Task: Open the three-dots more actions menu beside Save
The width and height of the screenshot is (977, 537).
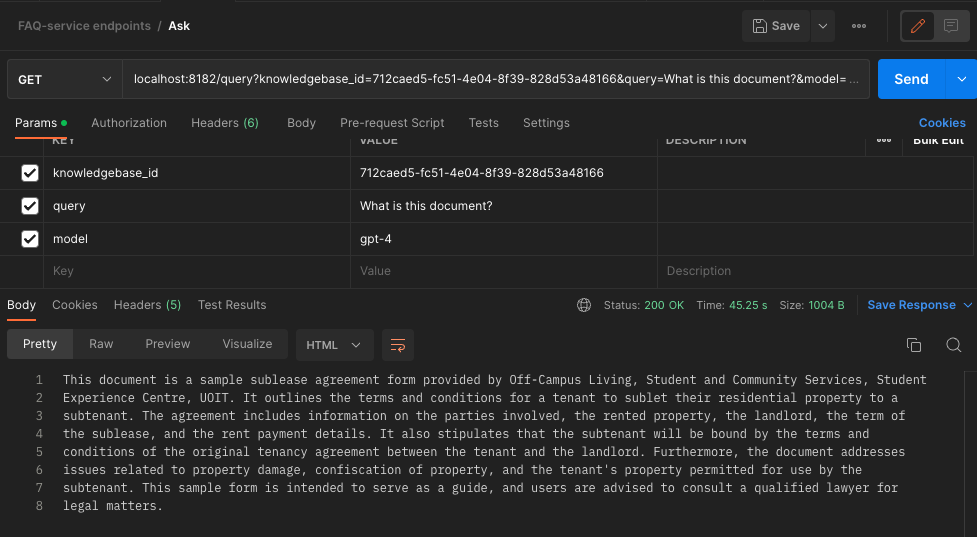Action: [859, 26]
